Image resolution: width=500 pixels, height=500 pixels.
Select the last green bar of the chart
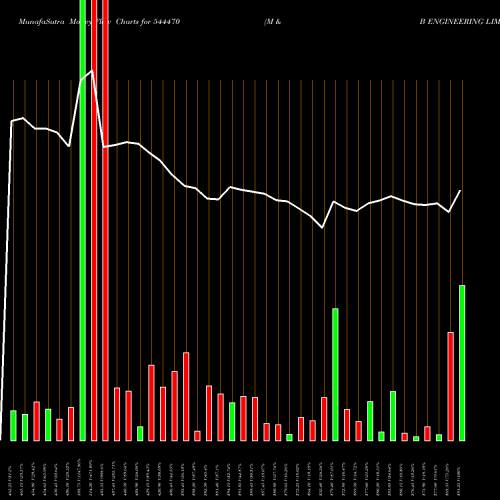coord(462,363)
